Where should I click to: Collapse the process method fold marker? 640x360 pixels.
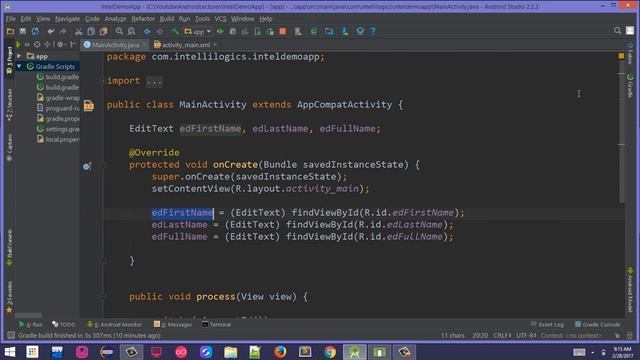[103, 297]
